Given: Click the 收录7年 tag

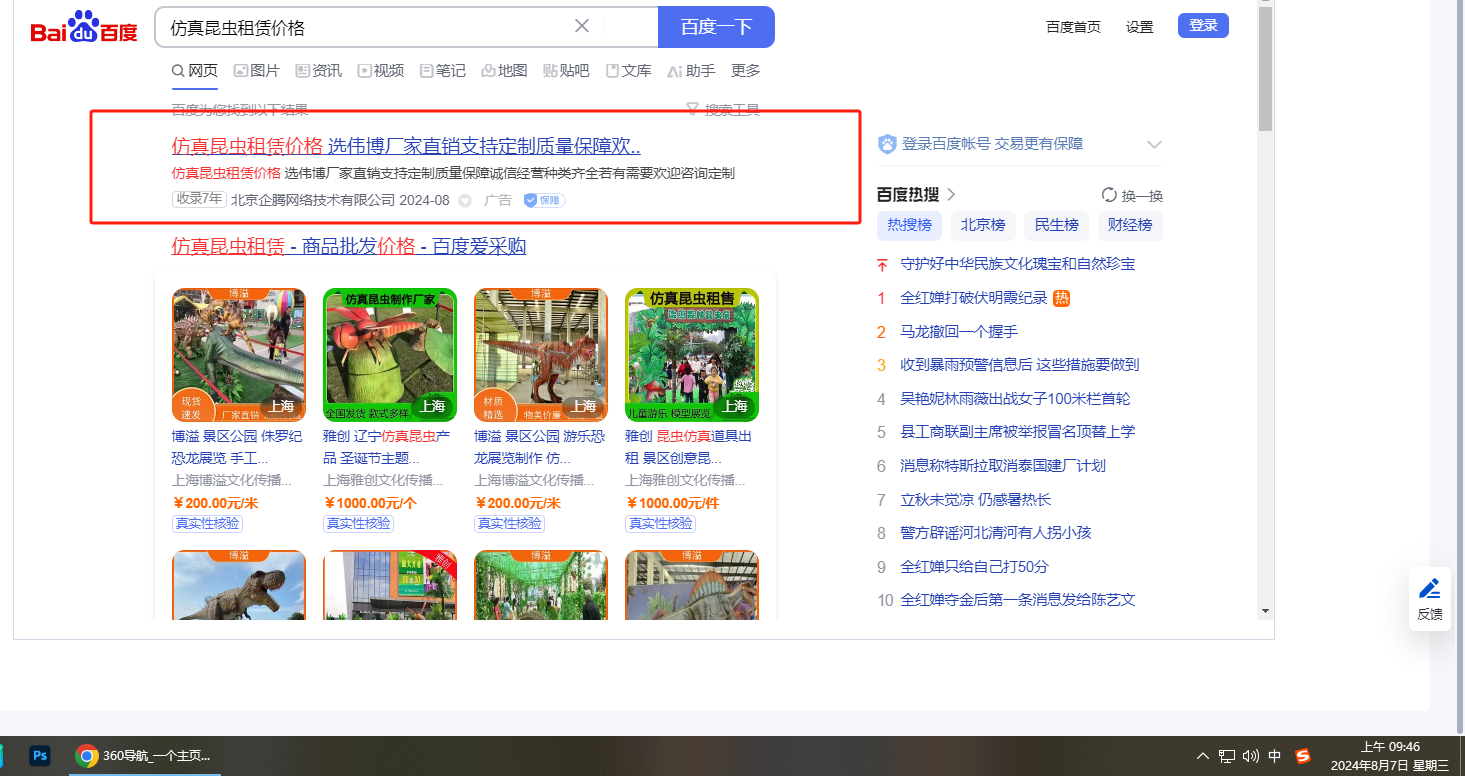Looking at the screenshot, I should pyautogui.click(x=199, y=199).
